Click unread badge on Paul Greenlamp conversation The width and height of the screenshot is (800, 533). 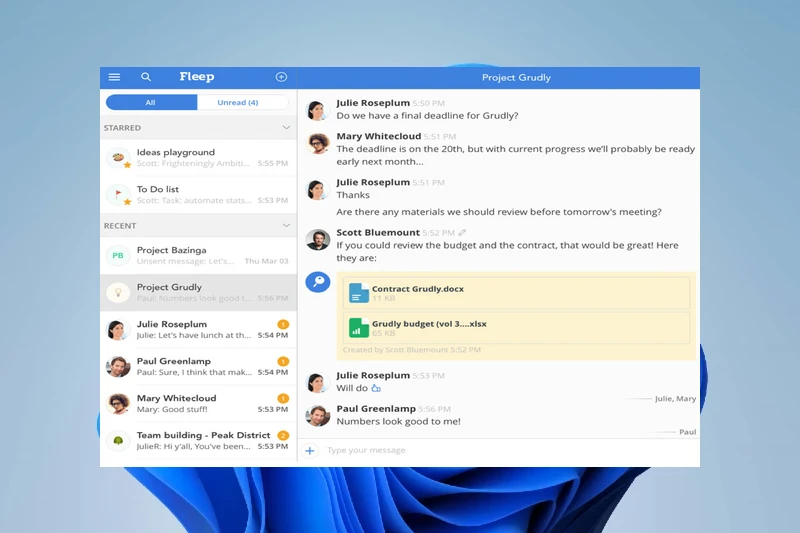coord(283,361)
